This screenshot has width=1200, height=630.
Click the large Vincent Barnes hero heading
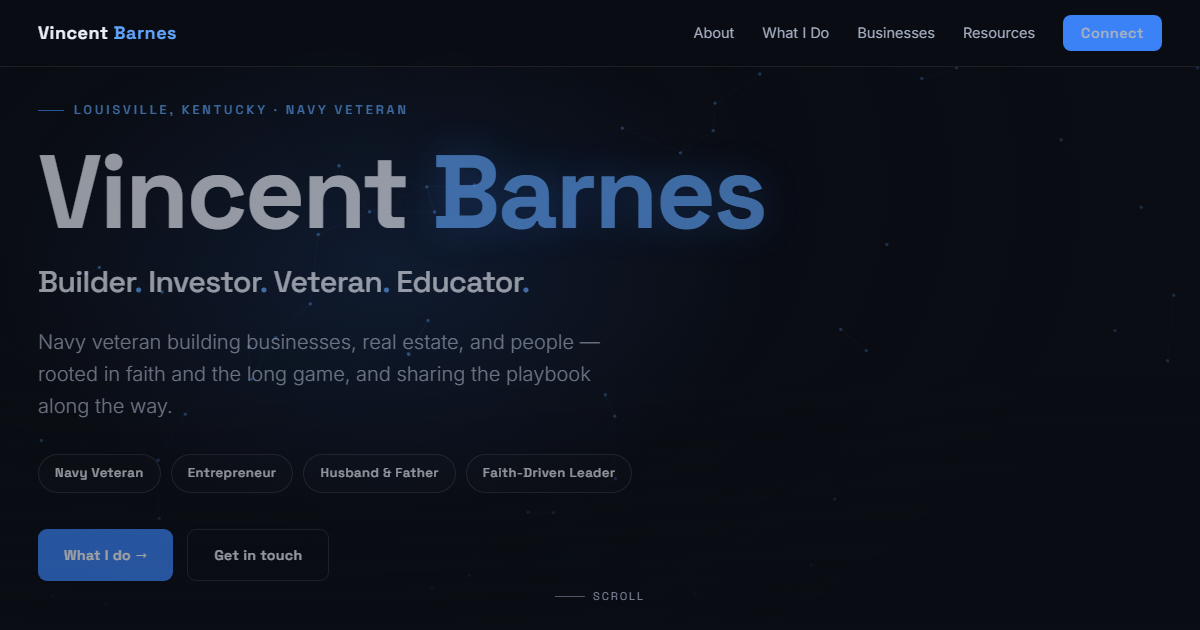pyautogui.click(x=402, y=192)
